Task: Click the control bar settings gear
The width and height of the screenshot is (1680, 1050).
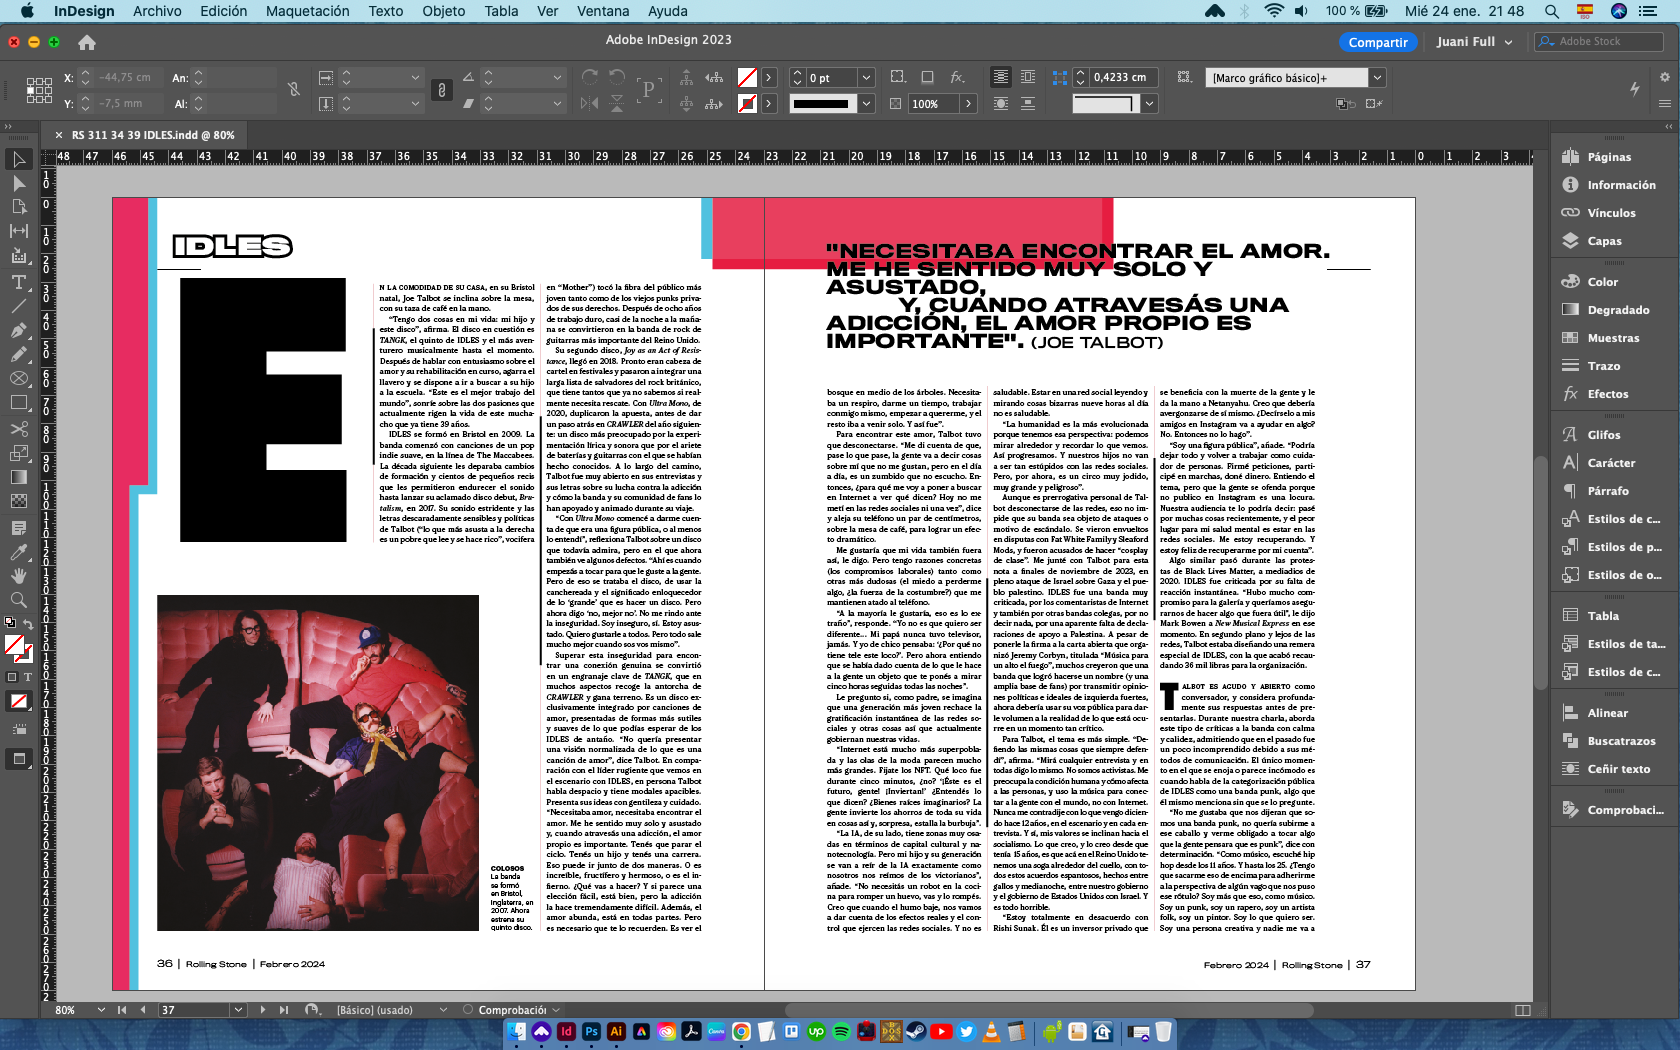Action: (x=1665, y=77)
